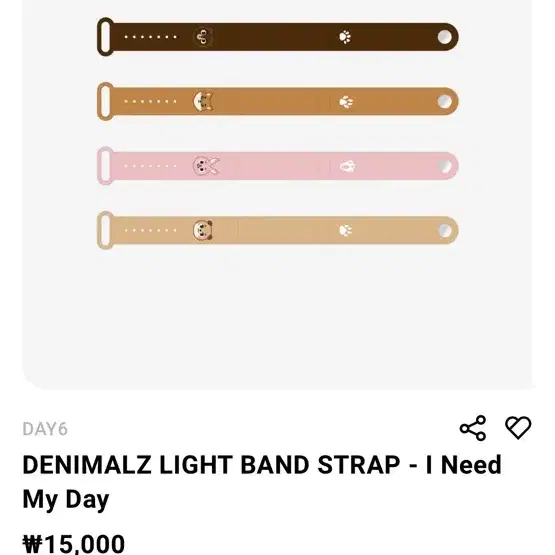Click the snap button on pink strap
Image resolution: width=555 pixels, height=555 pixels.
(445, 166)
